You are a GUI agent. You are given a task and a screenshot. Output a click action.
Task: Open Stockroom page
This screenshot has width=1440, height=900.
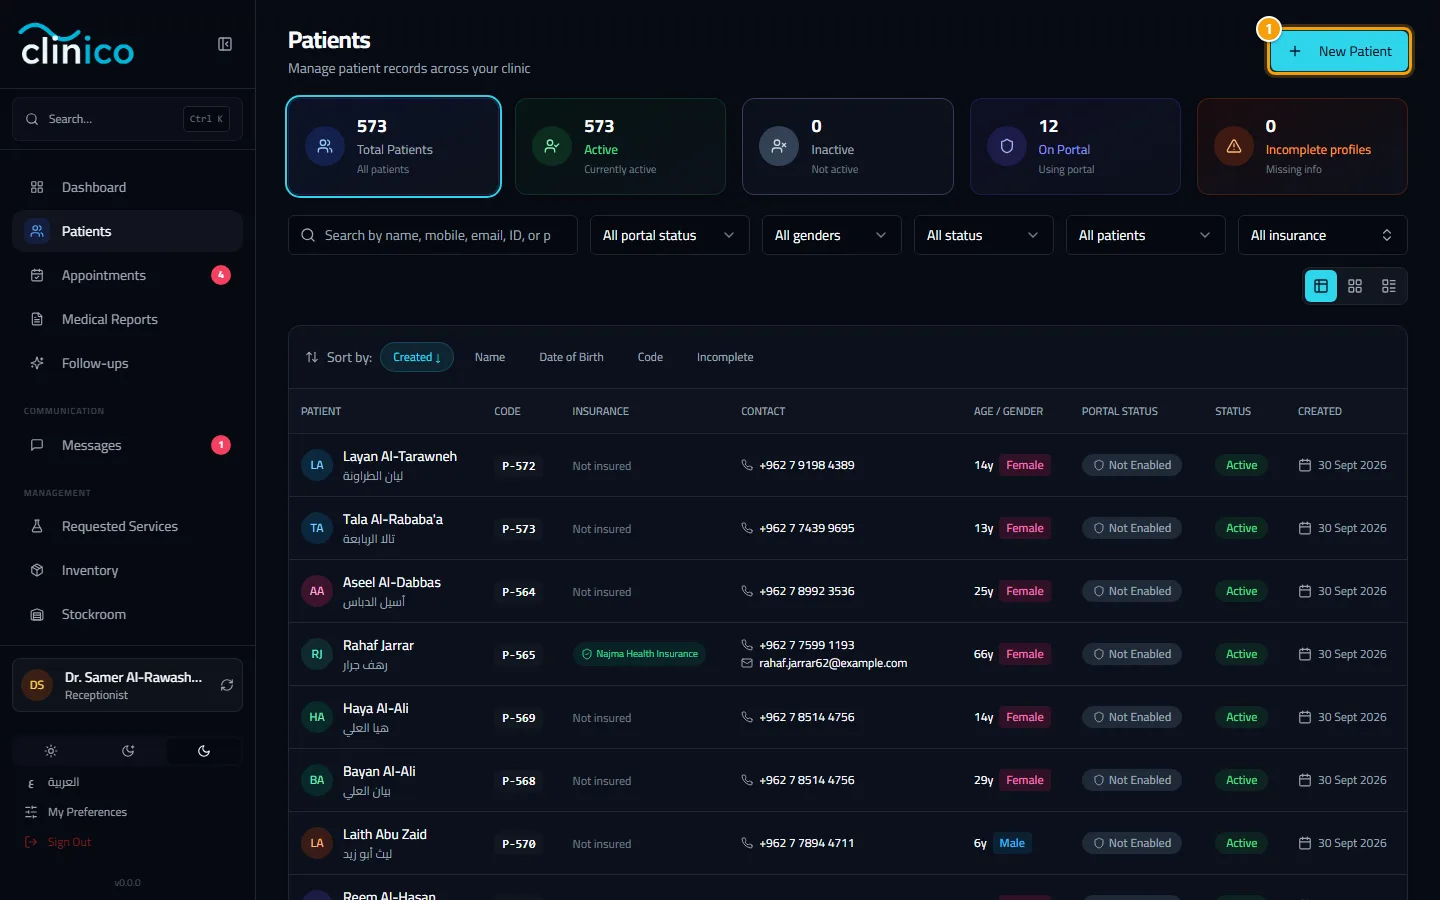tap(127, 614)
